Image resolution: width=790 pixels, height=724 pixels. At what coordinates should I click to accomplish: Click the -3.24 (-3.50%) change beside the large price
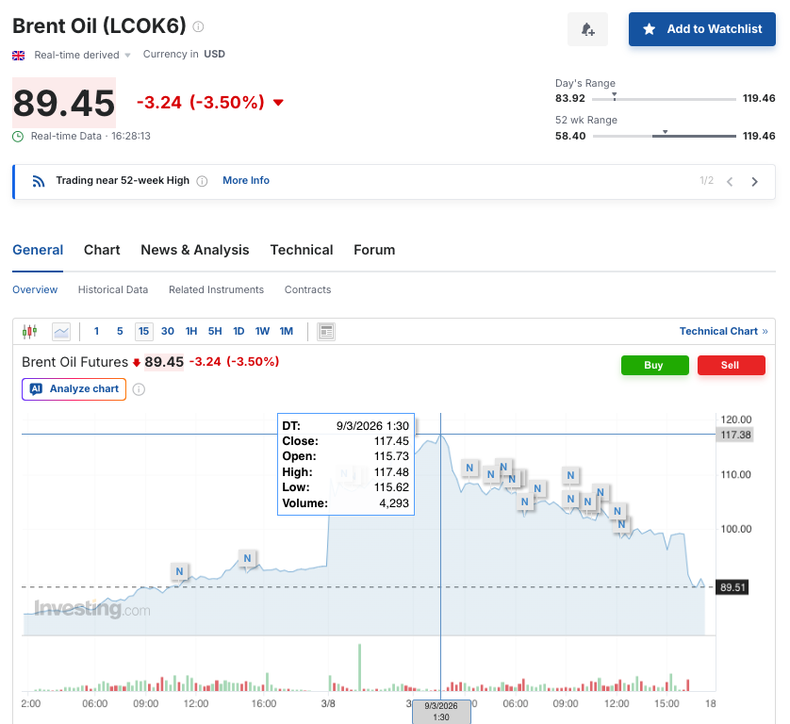coord(201,102)
